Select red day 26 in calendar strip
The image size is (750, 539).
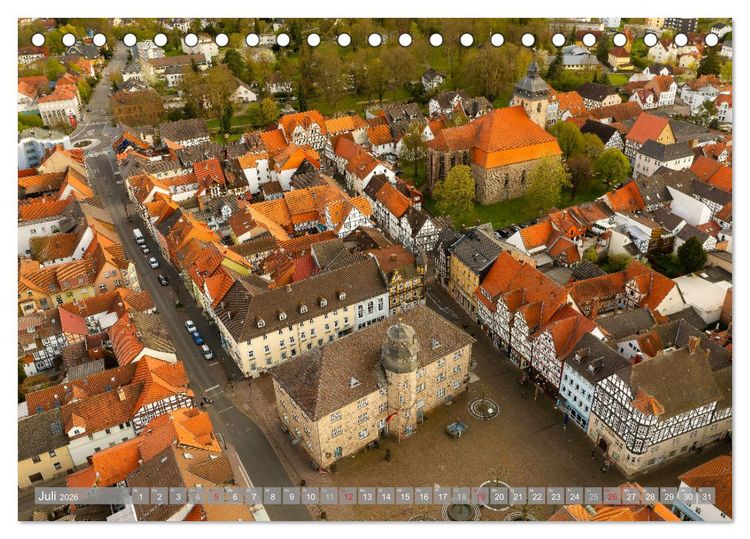pos(613,496)
